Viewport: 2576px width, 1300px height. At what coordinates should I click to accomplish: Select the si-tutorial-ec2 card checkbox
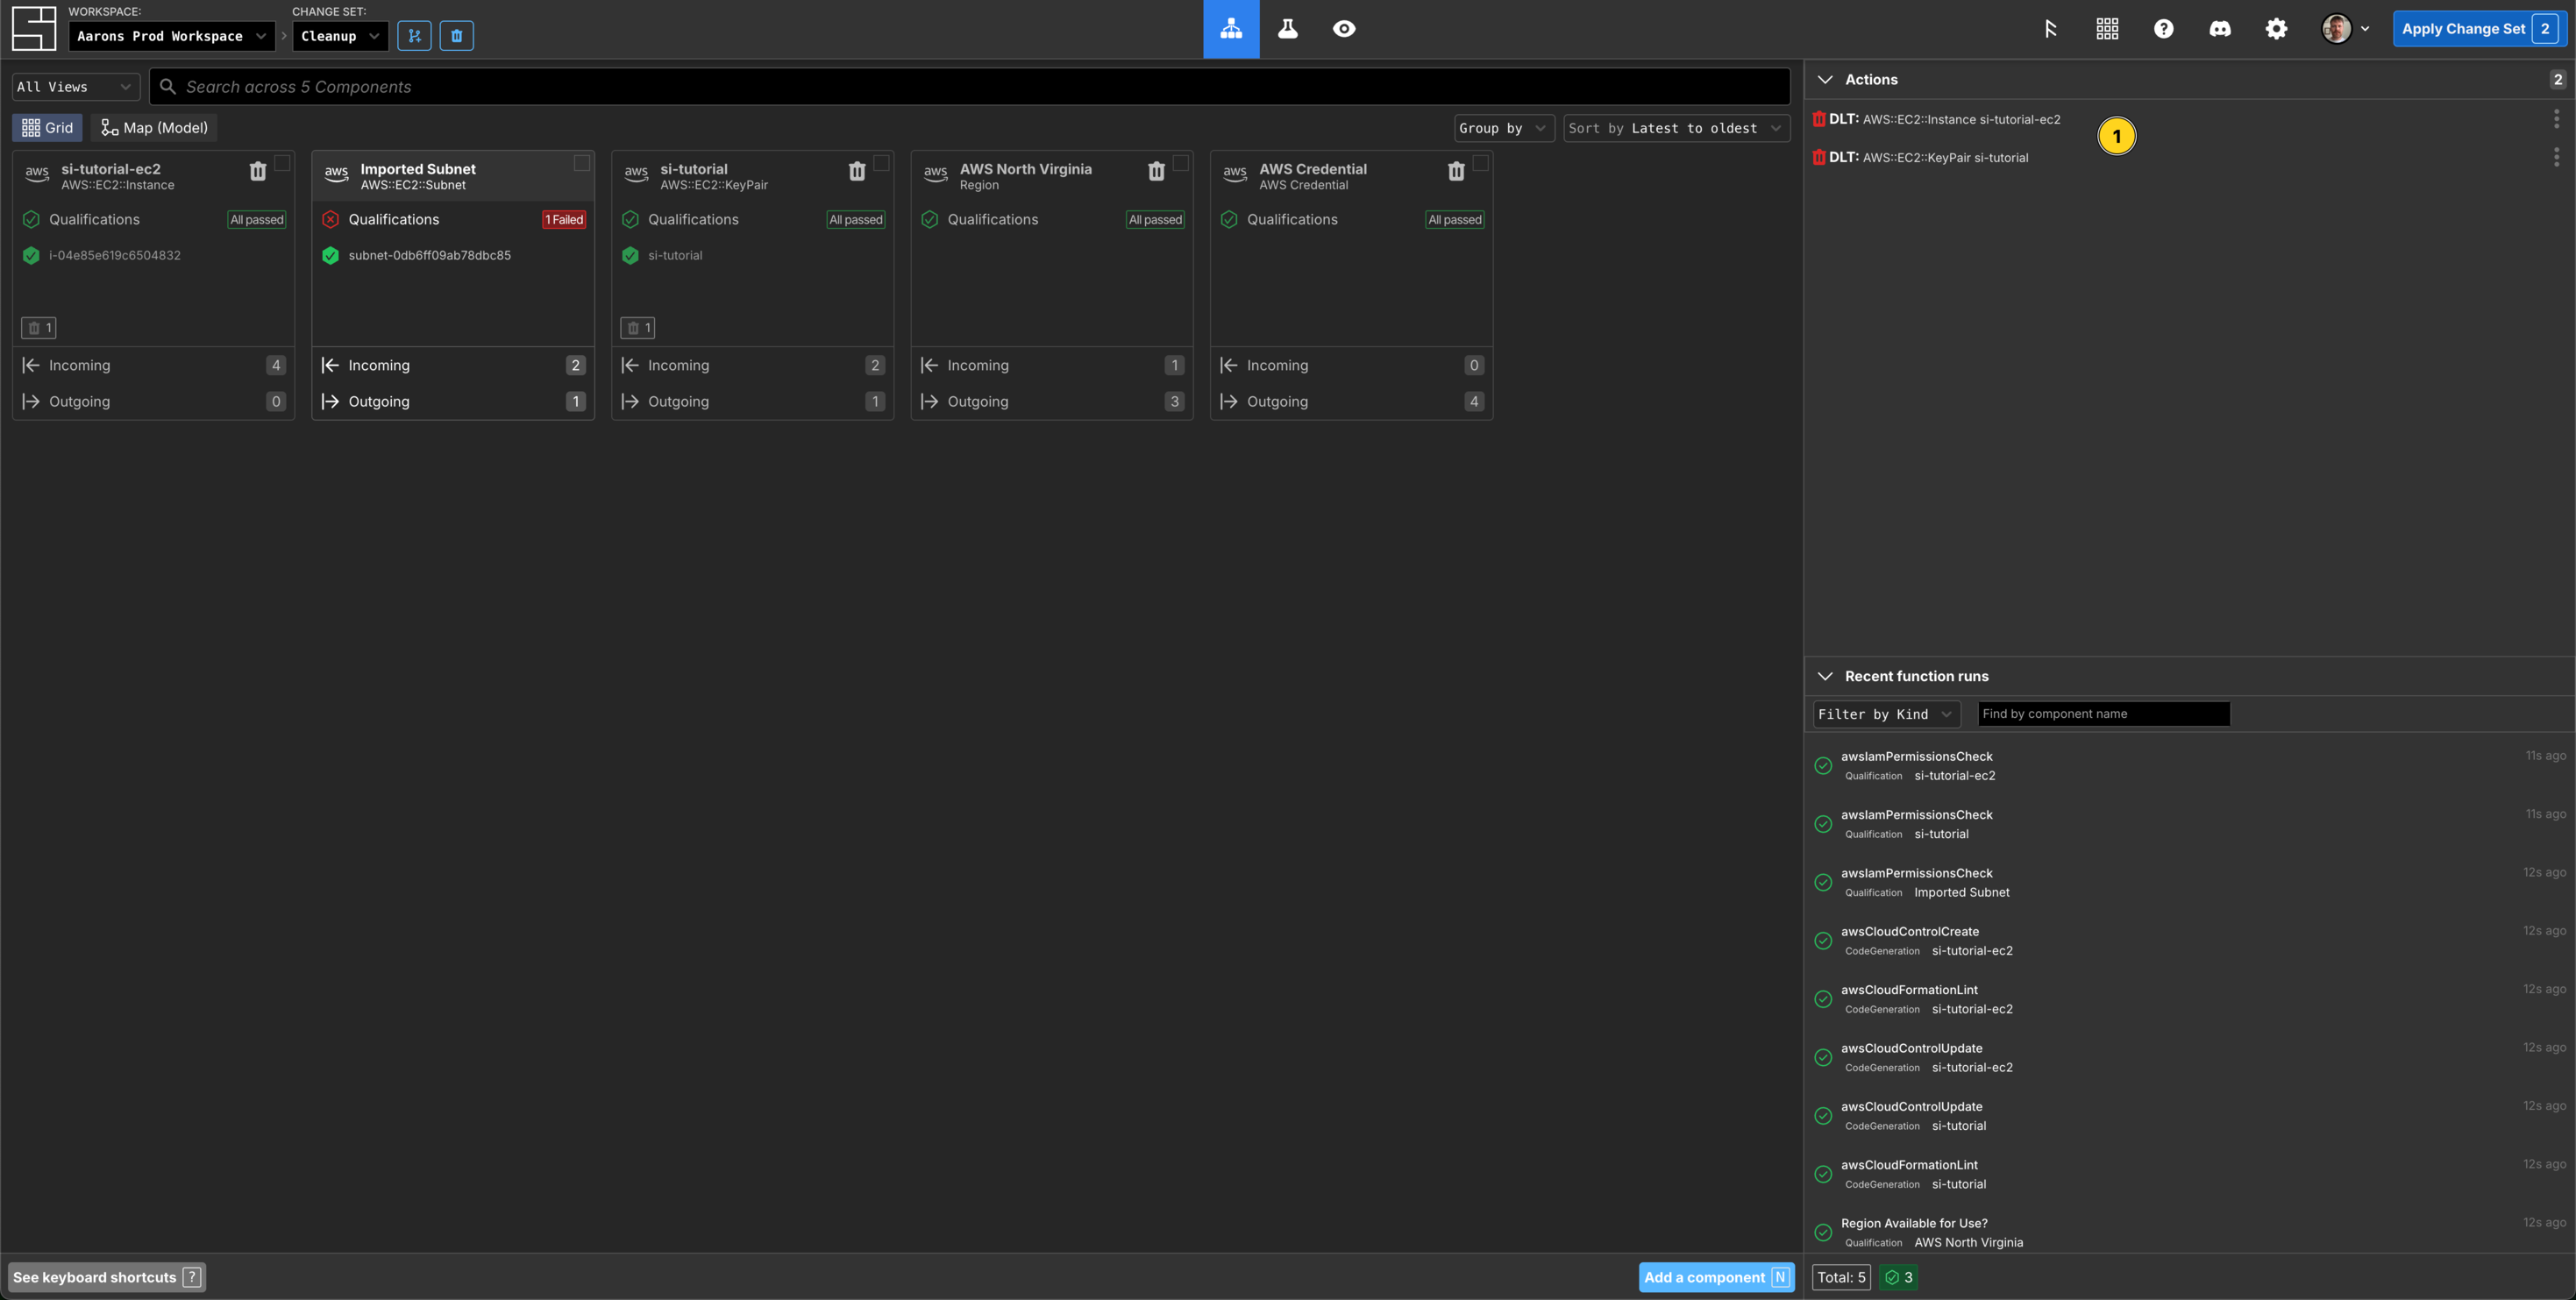tap(283, 163)
